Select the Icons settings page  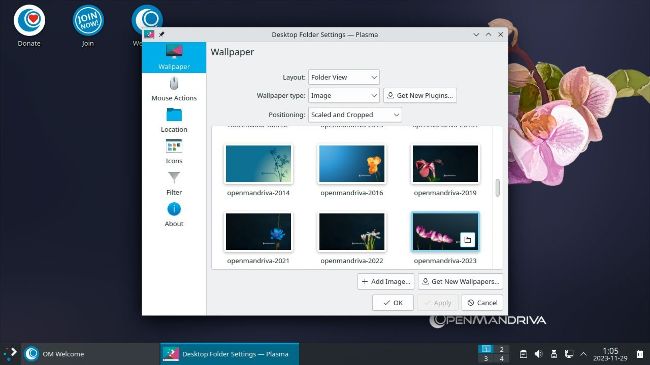click(174, 152)
